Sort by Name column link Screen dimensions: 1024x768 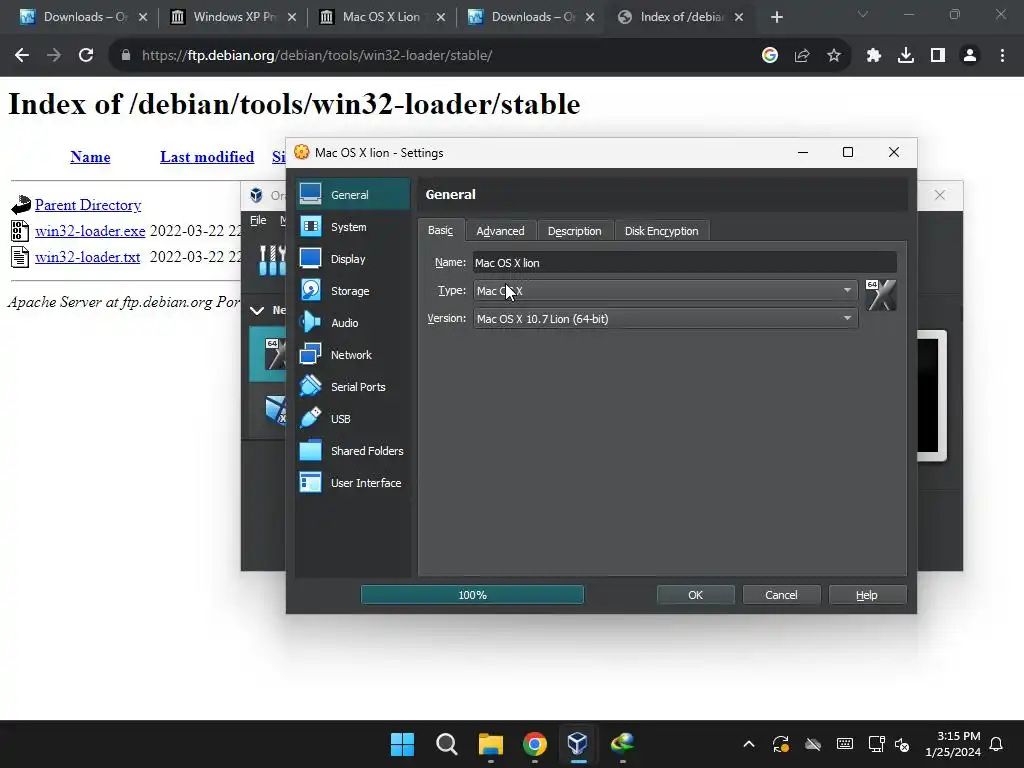90,157
